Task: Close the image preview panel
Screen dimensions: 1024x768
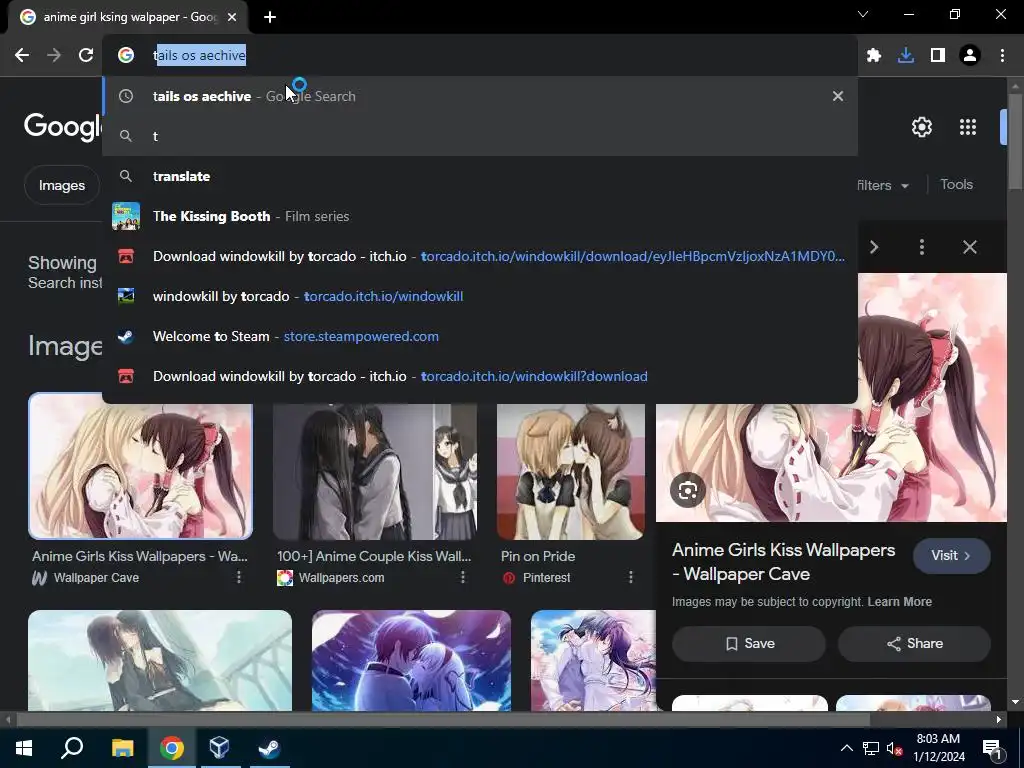Action: [970, 247]
